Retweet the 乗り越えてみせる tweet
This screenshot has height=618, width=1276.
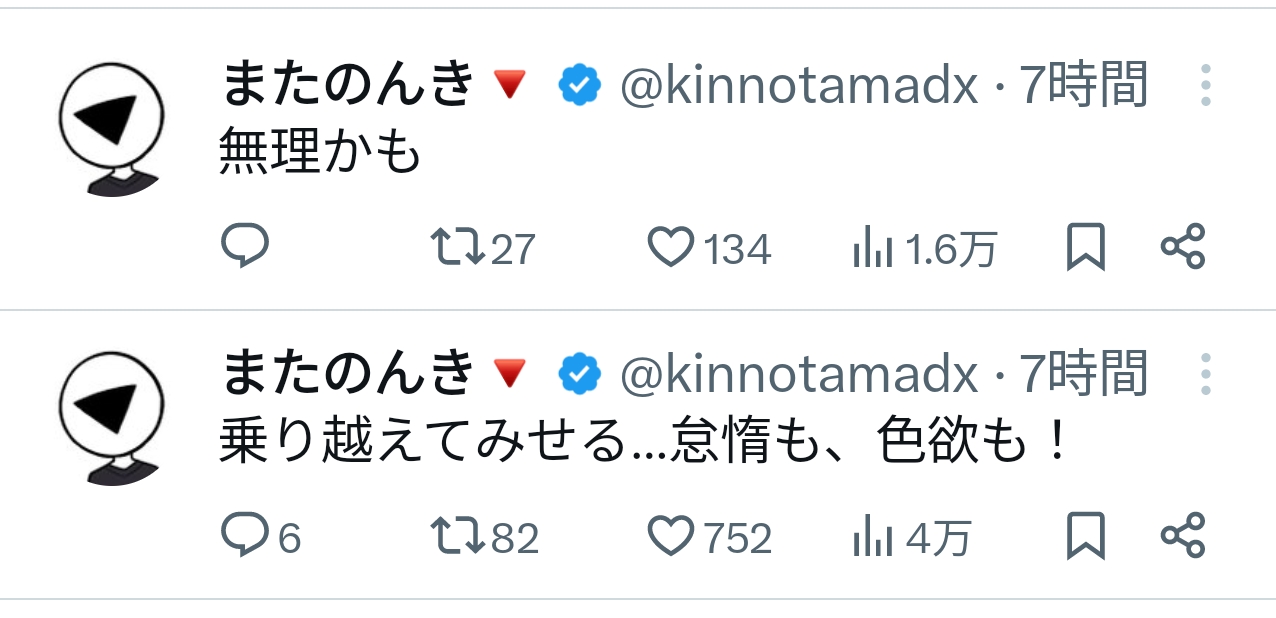tap(458, 537)
